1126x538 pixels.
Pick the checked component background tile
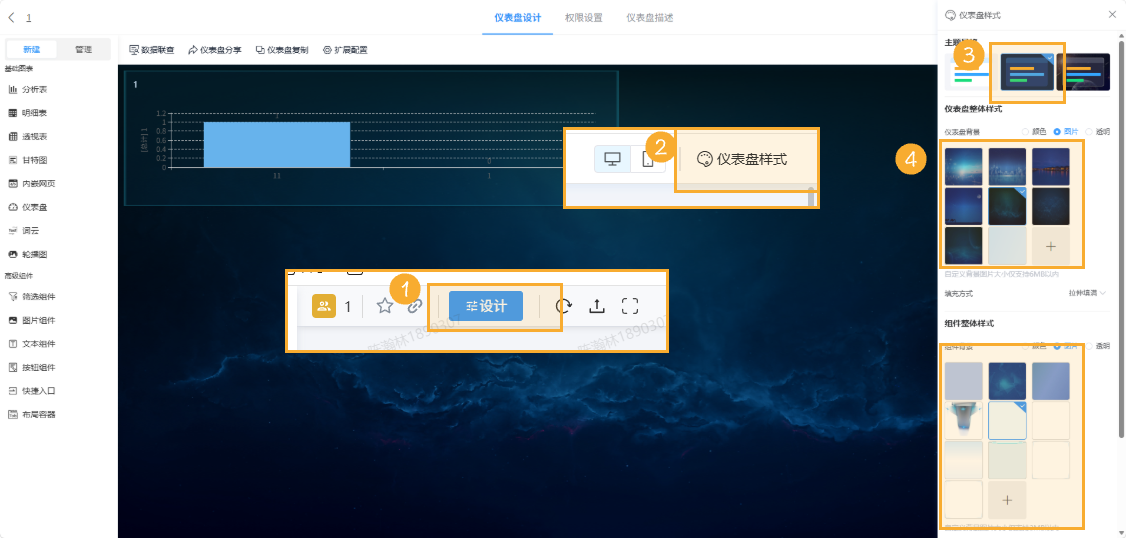pos(1008,420)
